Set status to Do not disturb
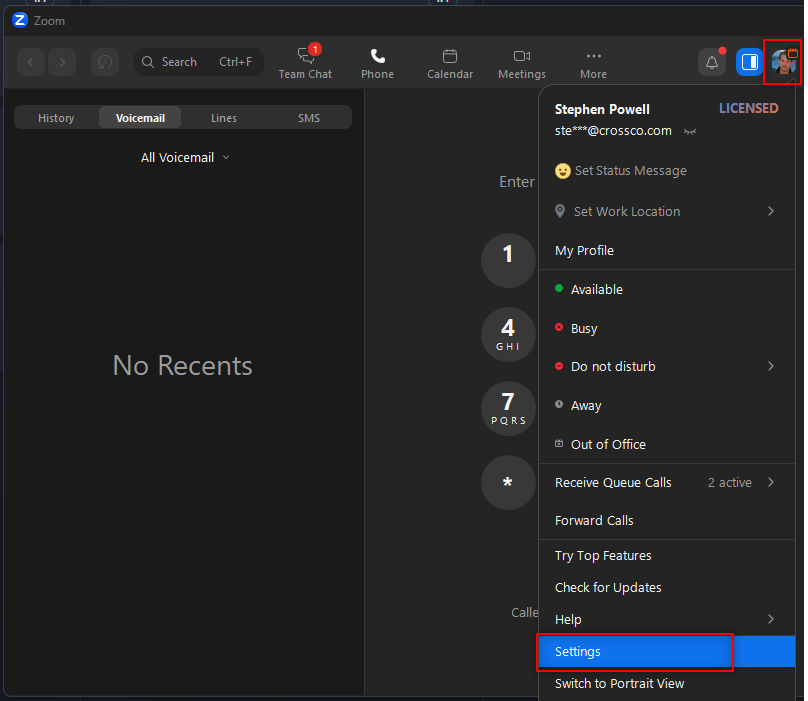Screen dimensions: 808x701 click(x=667, y=366)
